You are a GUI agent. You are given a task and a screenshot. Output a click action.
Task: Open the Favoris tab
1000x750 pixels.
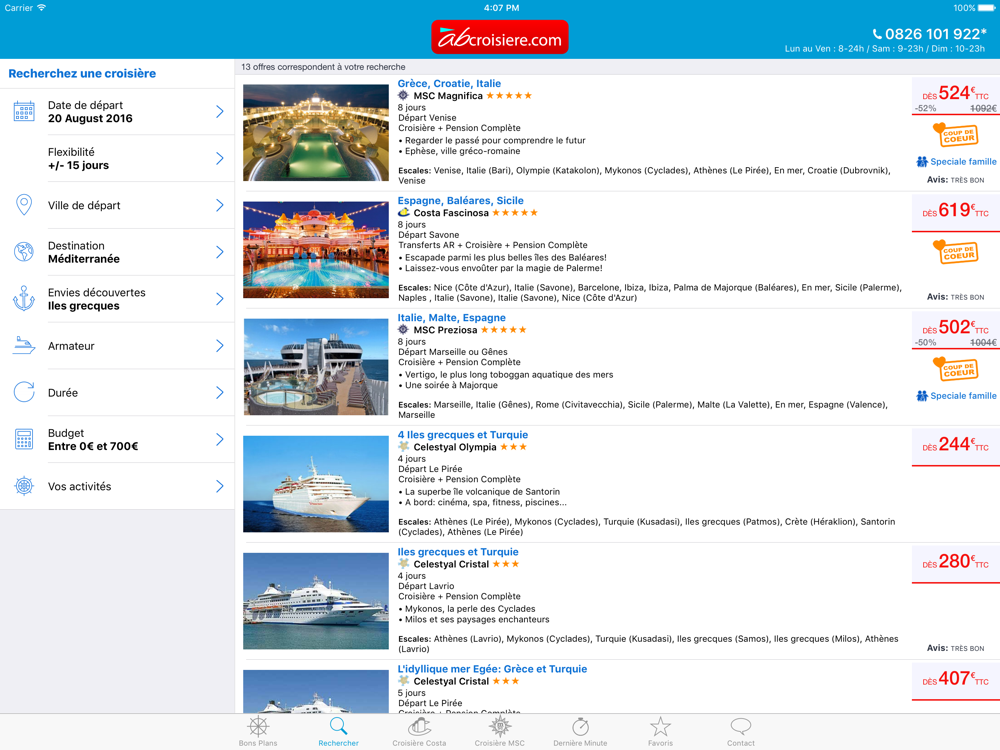click(660, 732)
